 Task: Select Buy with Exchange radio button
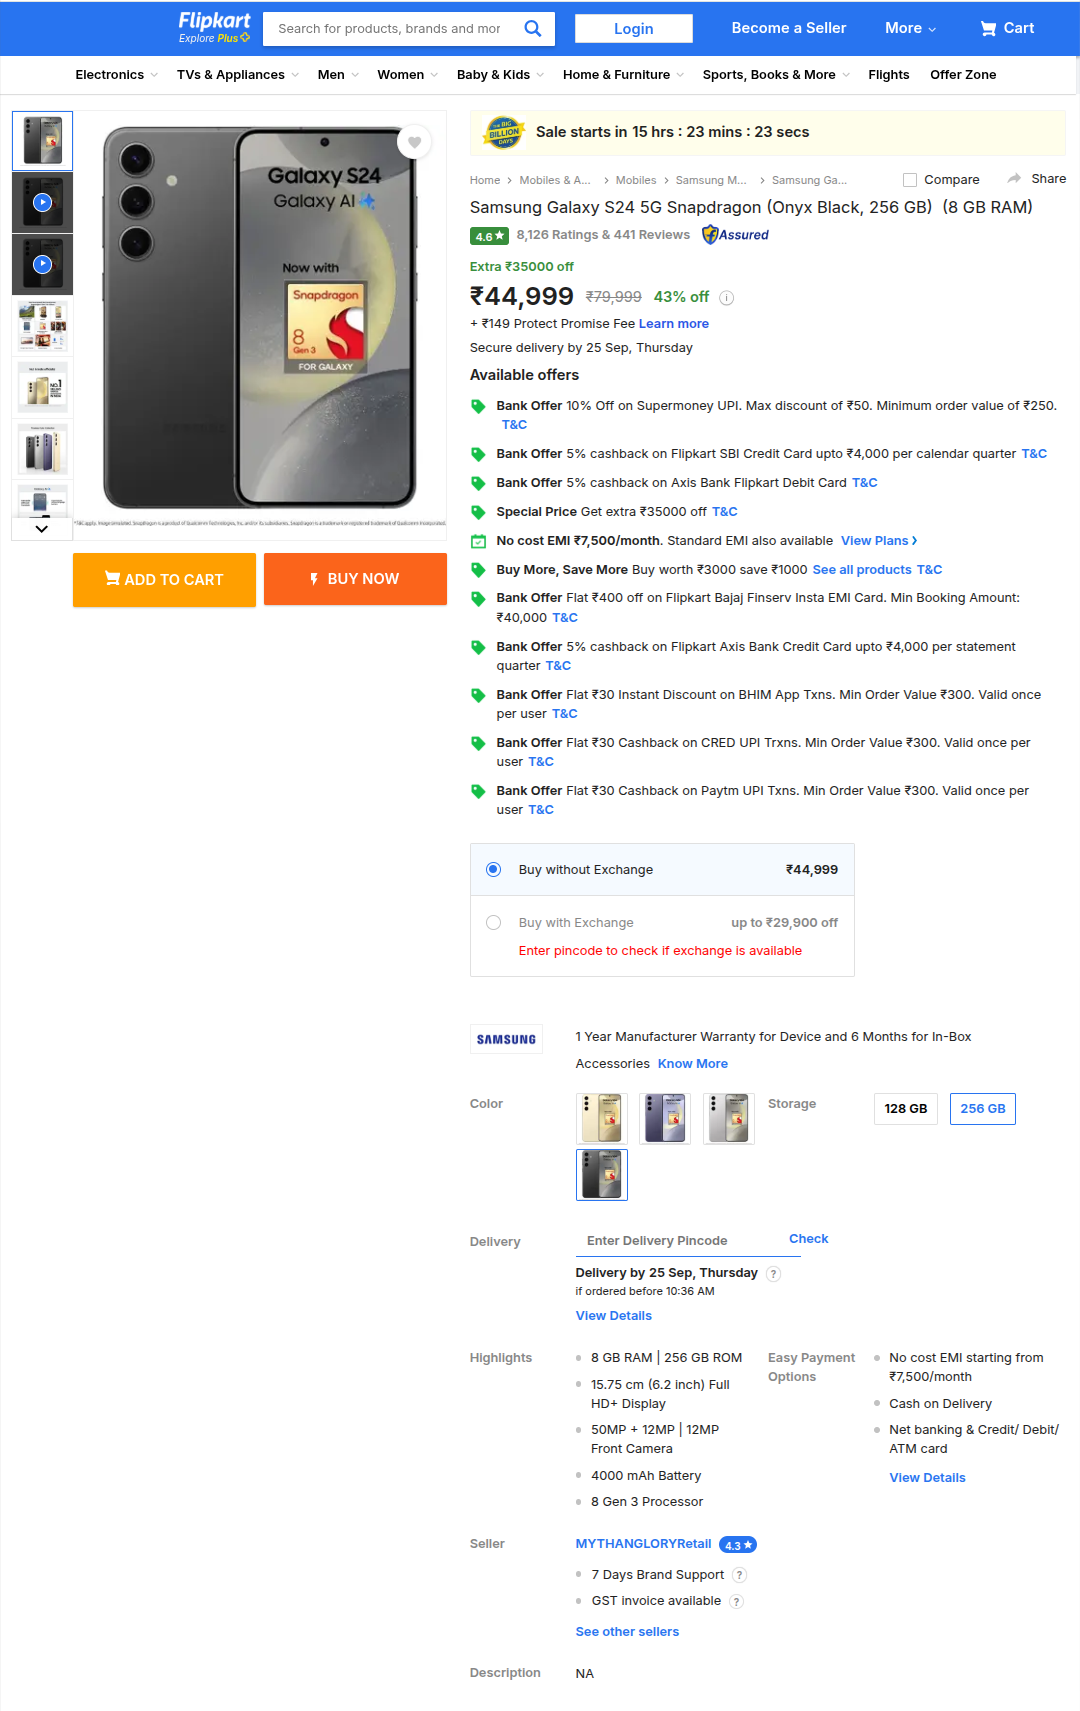pyautogui.click(x=493, y=923)
